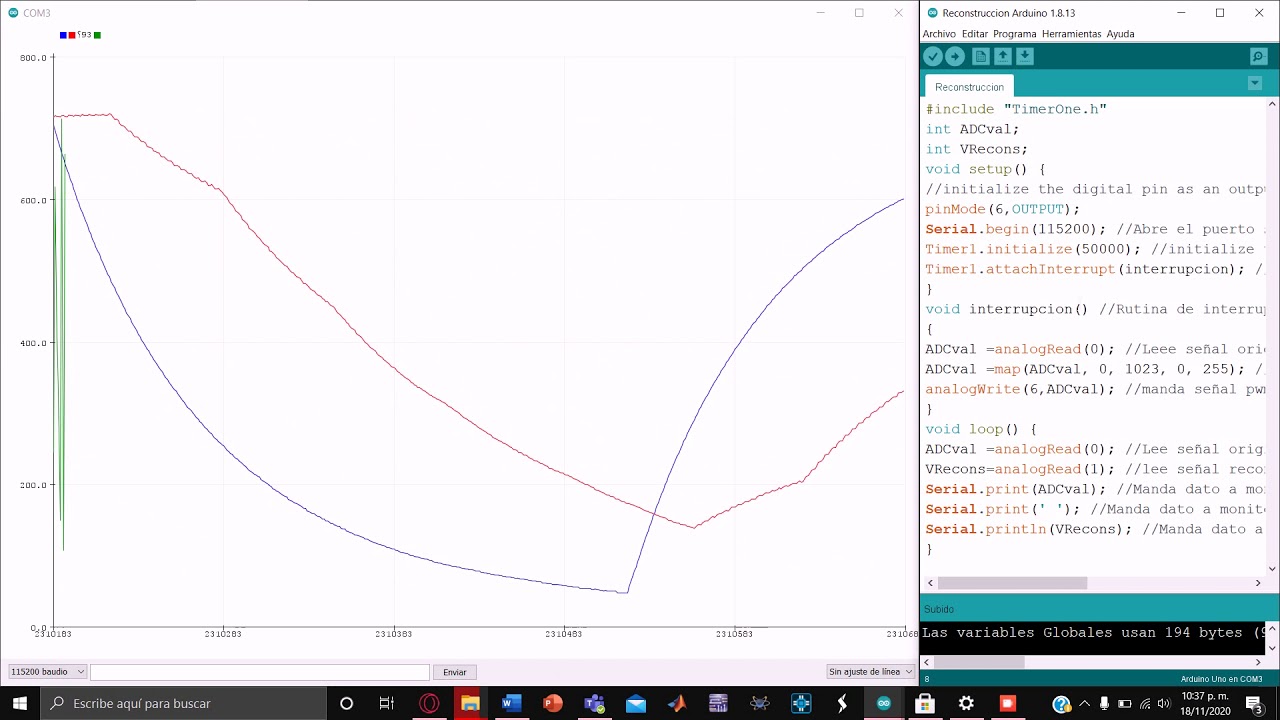This screenshot has height=720, width=1280.
Task: Click the Open sketch (up arrow) icon
Action: 1003,57
